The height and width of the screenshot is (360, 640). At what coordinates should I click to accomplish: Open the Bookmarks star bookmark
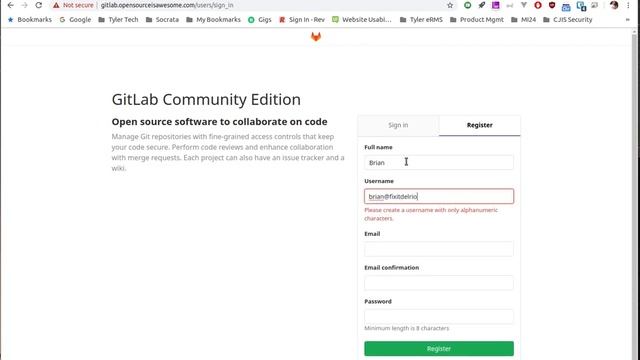coord(30,20)
